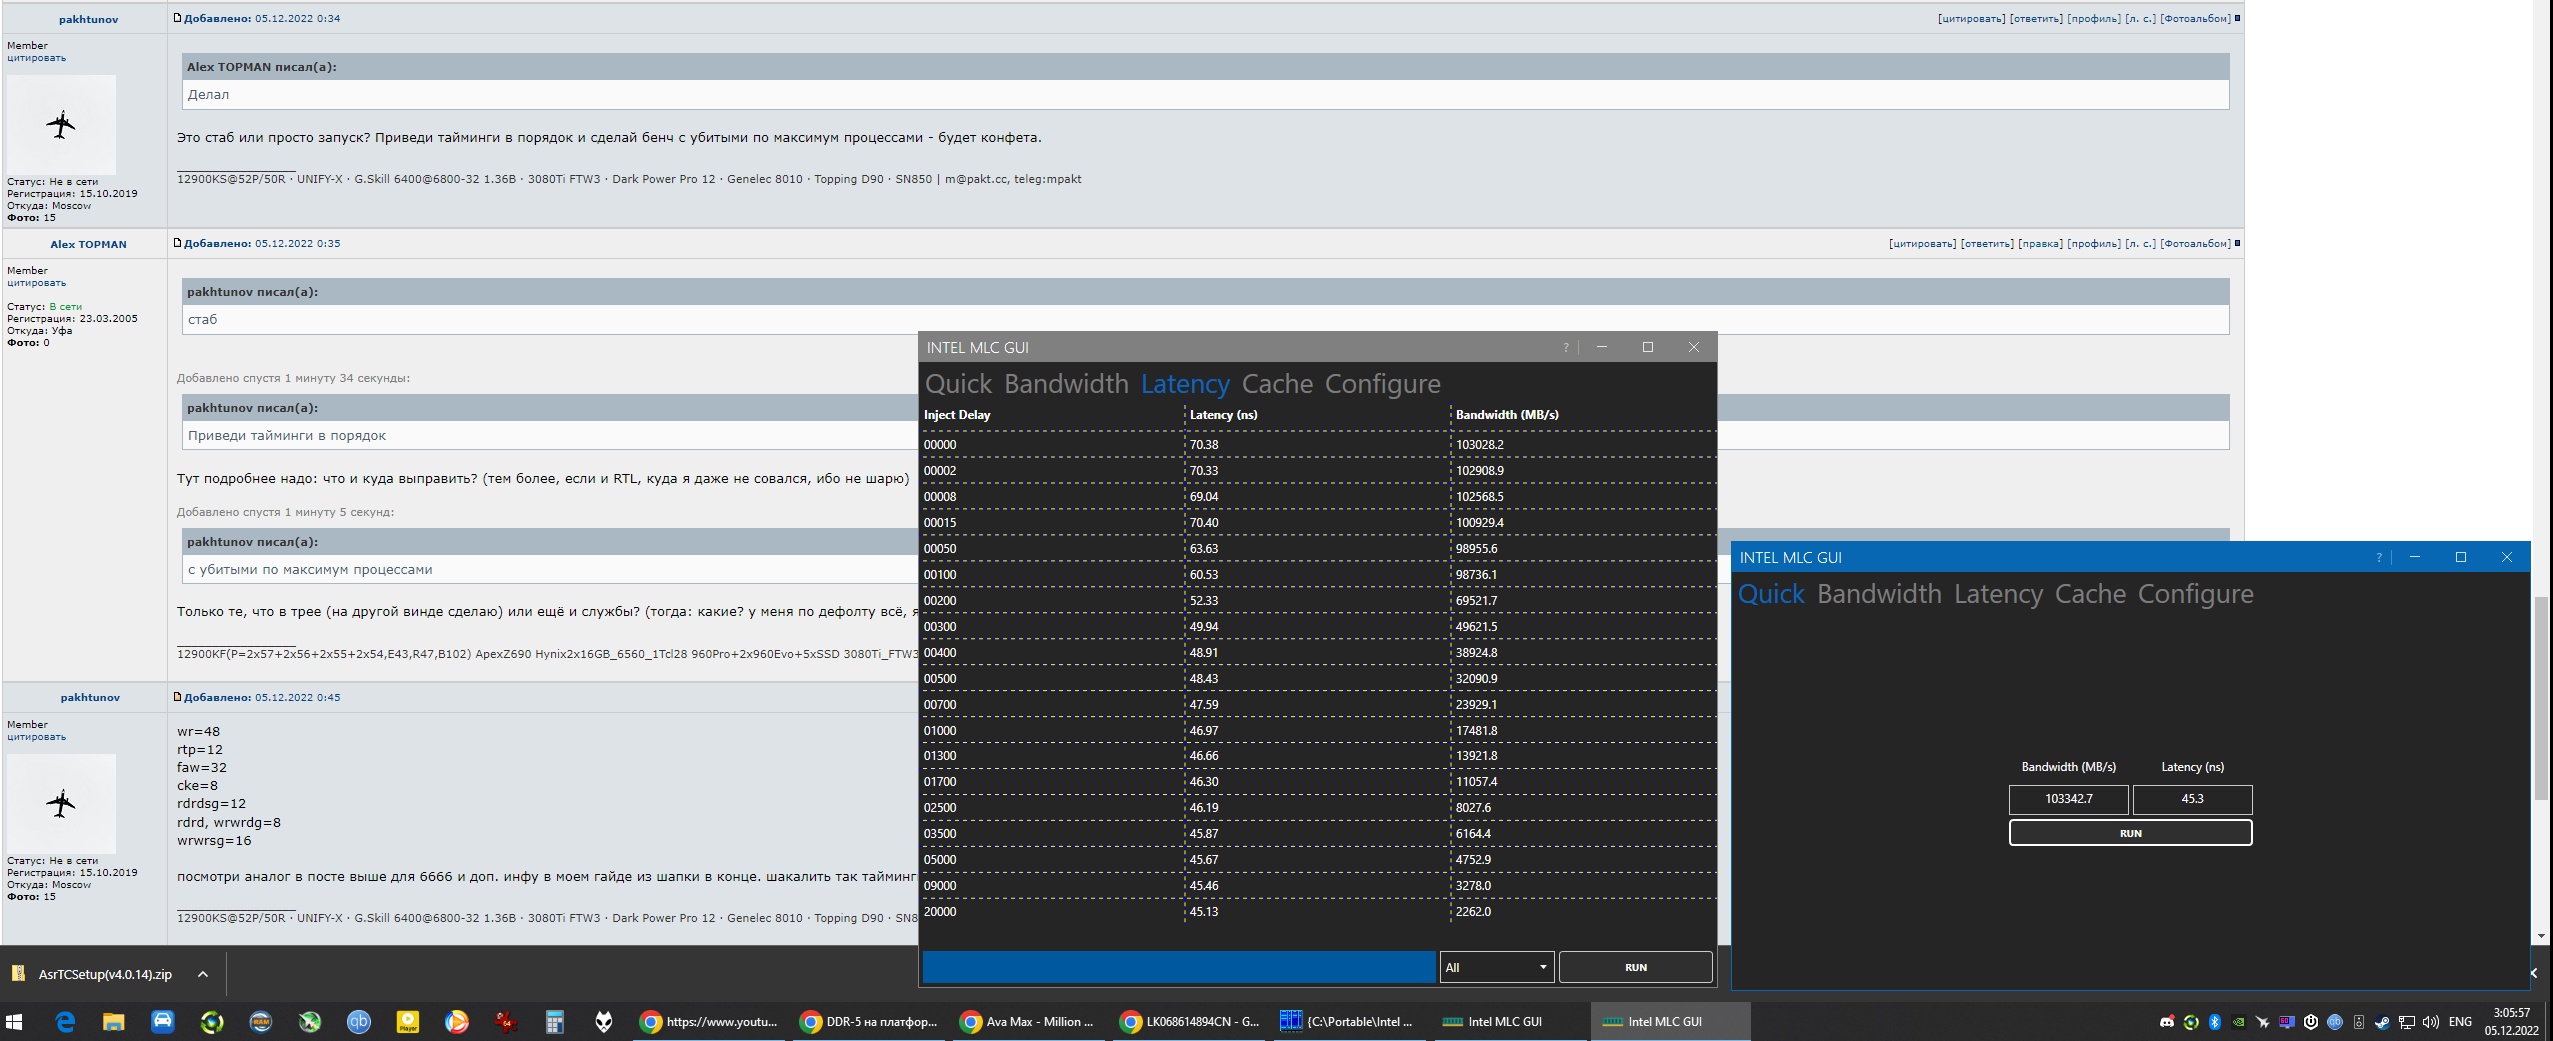Open Configure tab in the Latency window
The width and height of the screenshot is (2553, 1041).
click(x=1383, y=384)
